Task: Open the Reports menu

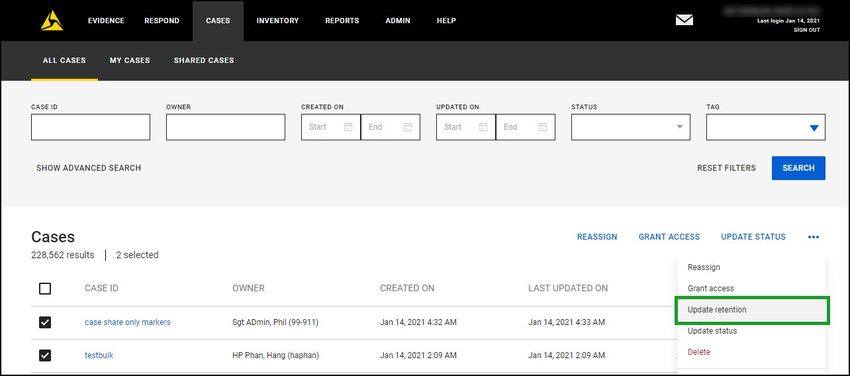Action: (342, 21)
